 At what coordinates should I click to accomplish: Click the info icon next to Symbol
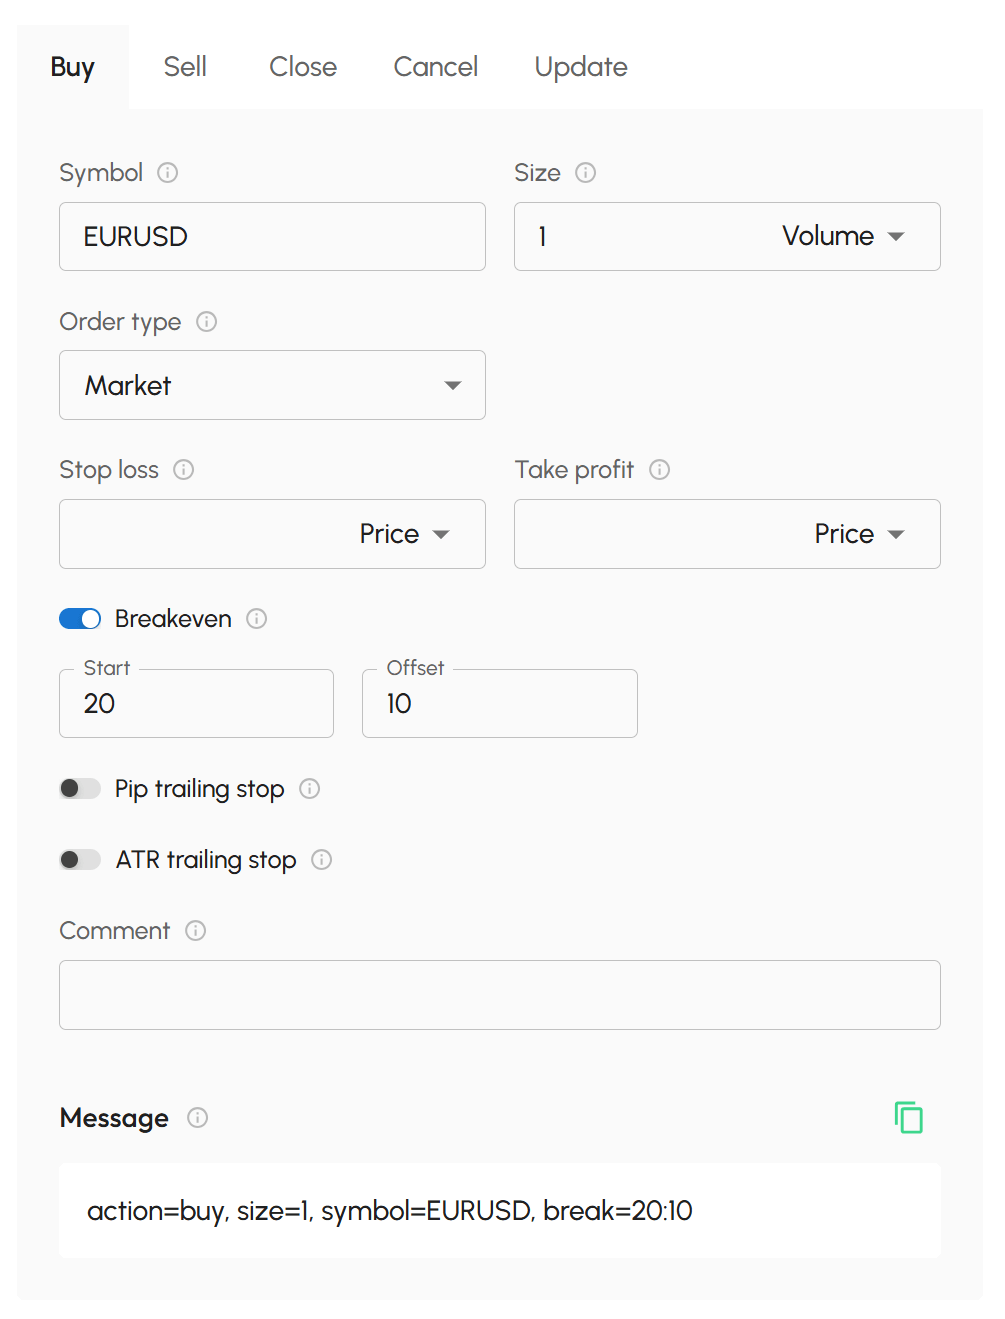168,173
